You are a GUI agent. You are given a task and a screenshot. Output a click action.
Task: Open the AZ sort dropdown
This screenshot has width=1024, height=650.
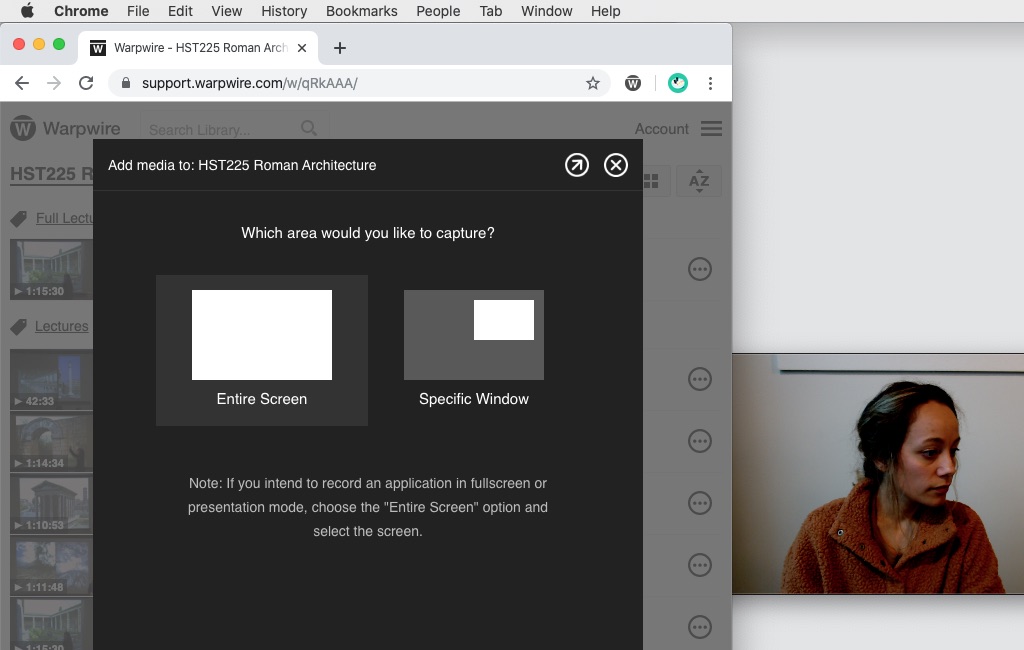pos(699,181)
